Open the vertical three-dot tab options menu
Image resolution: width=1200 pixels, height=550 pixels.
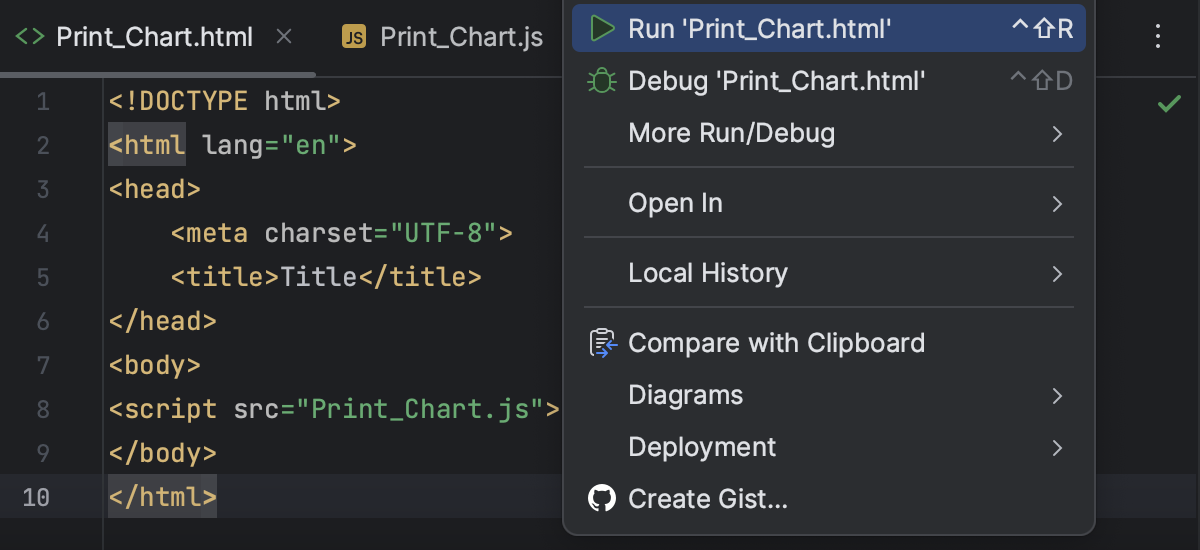point(1158,38)
